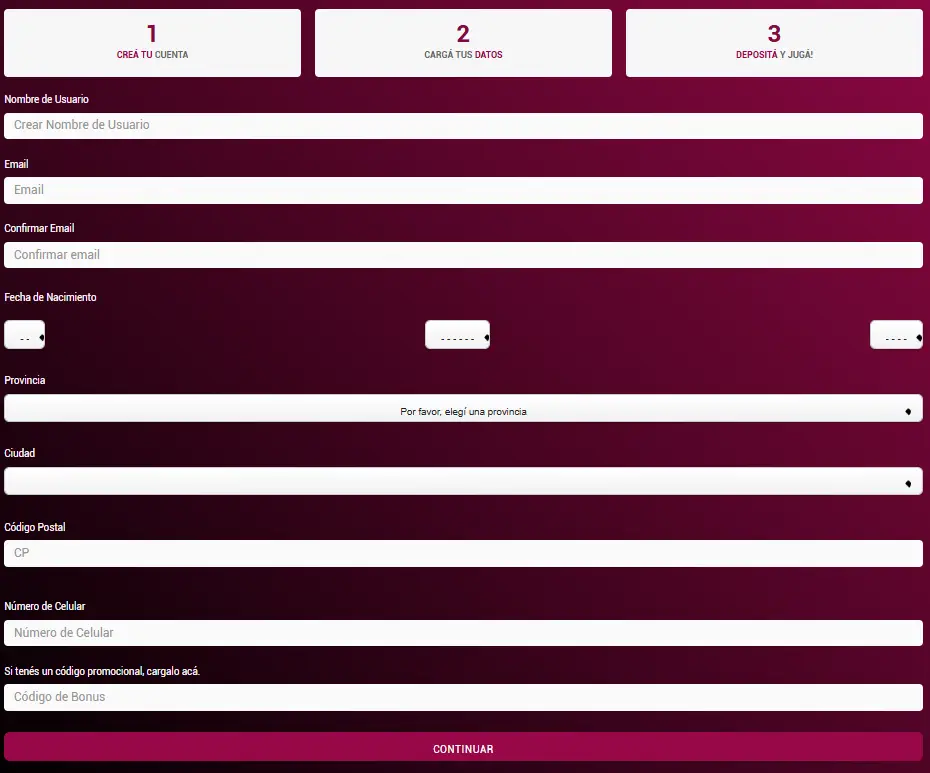Open the birth year dropdown
The image size is (930, 773).
896,334
